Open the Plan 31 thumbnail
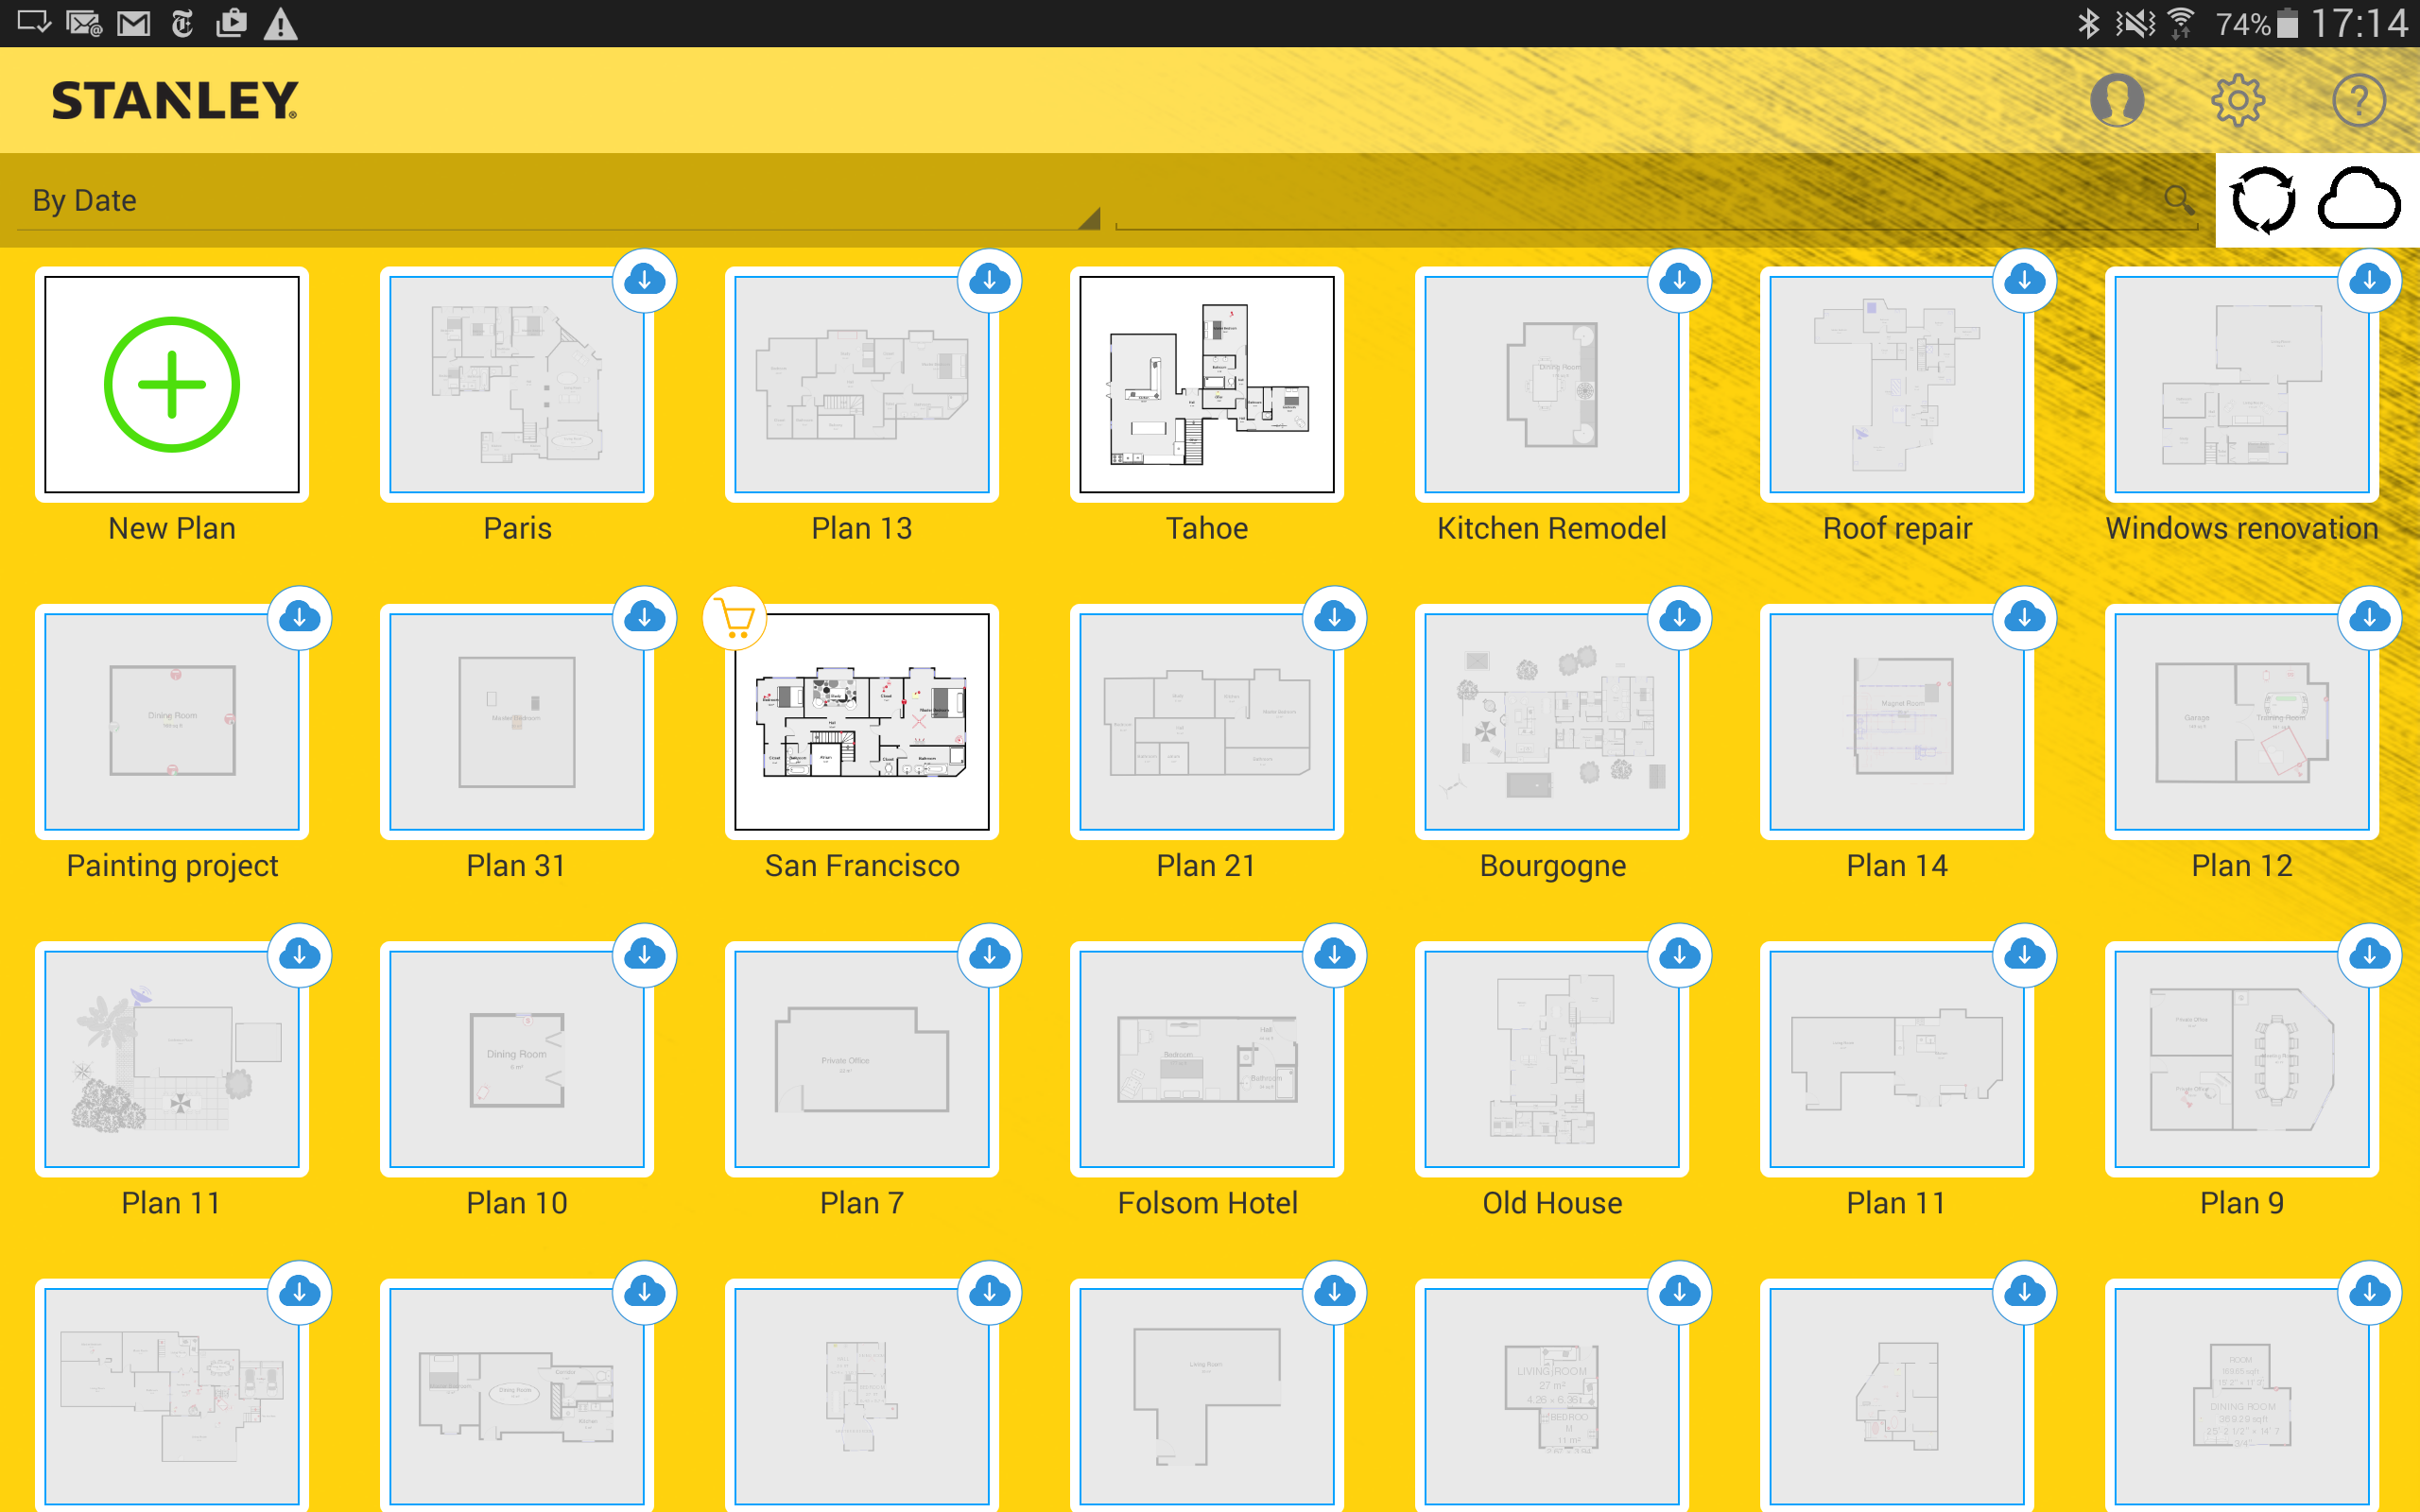This screenshot has height=1512, width=2420. (517, 722)
